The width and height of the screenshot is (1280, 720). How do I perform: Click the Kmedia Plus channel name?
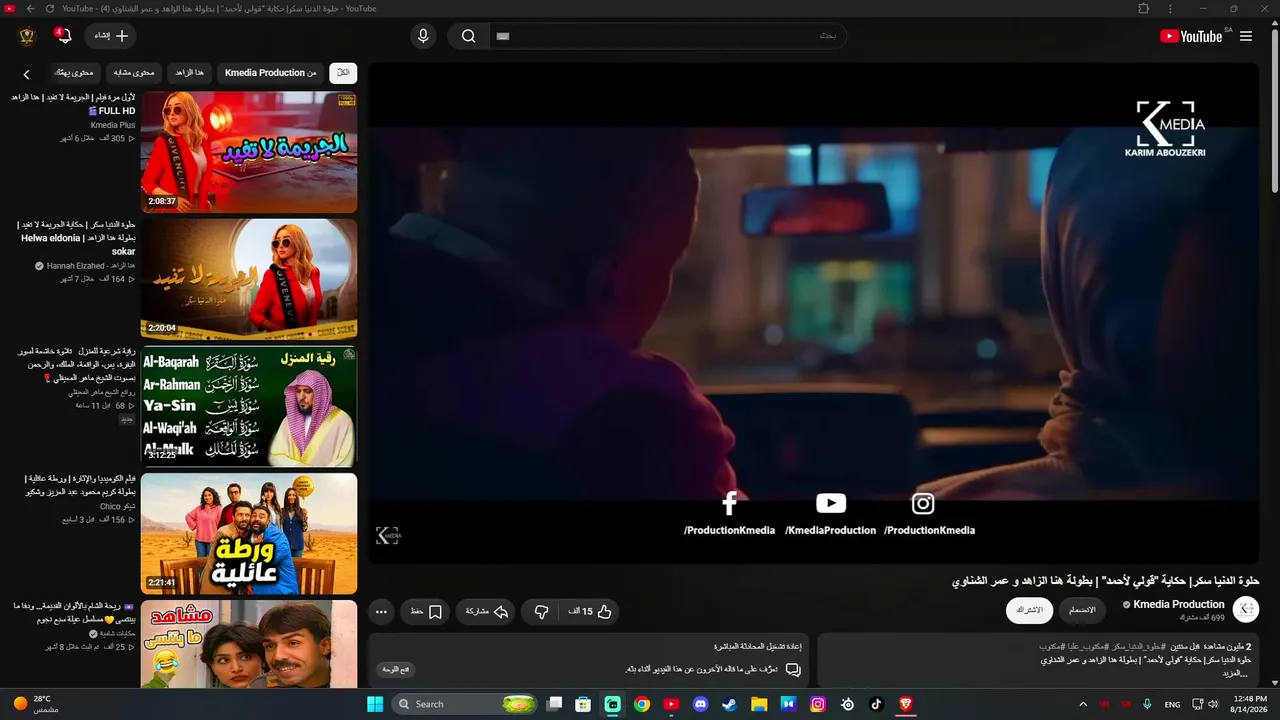pos(113,125)
